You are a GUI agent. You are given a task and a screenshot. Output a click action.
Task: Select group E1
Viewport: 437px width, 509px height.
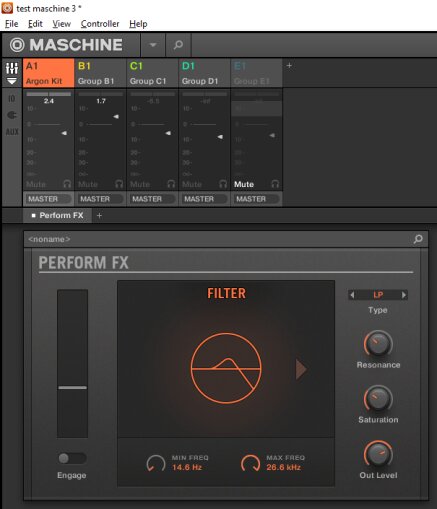(x=256, y=73)
